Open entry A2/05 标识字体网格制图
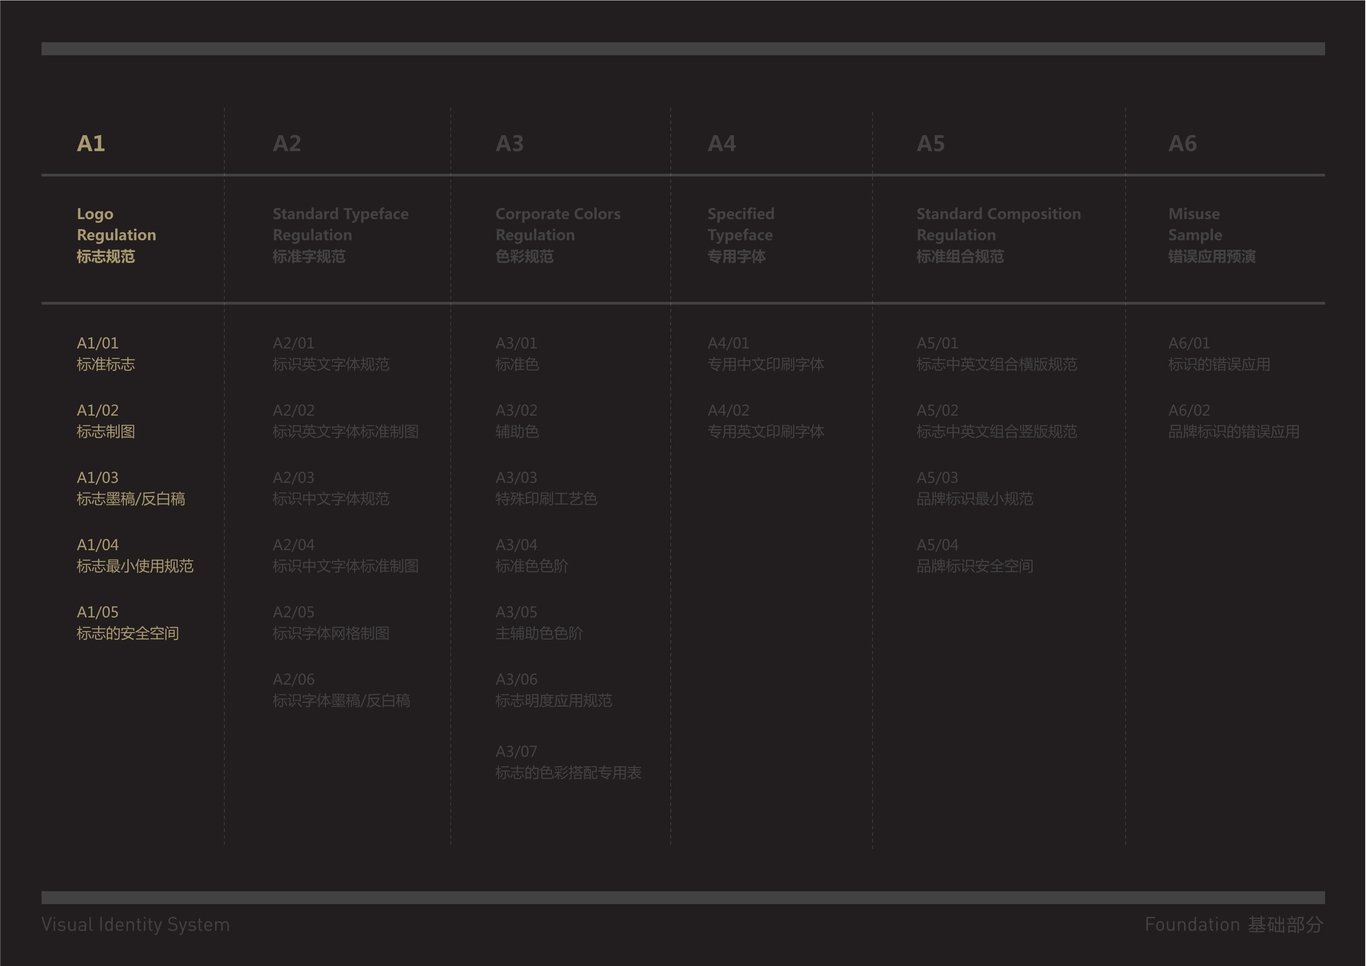Viewport: 1366px width, 966px height. point(331,622)
